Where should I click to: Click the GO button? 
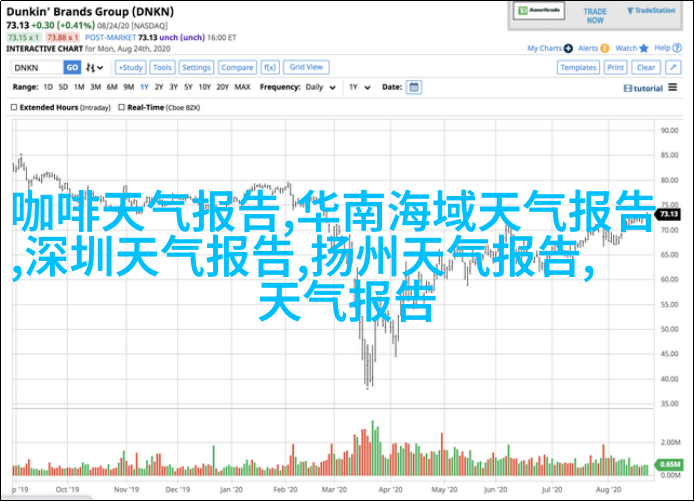point(72,67)
